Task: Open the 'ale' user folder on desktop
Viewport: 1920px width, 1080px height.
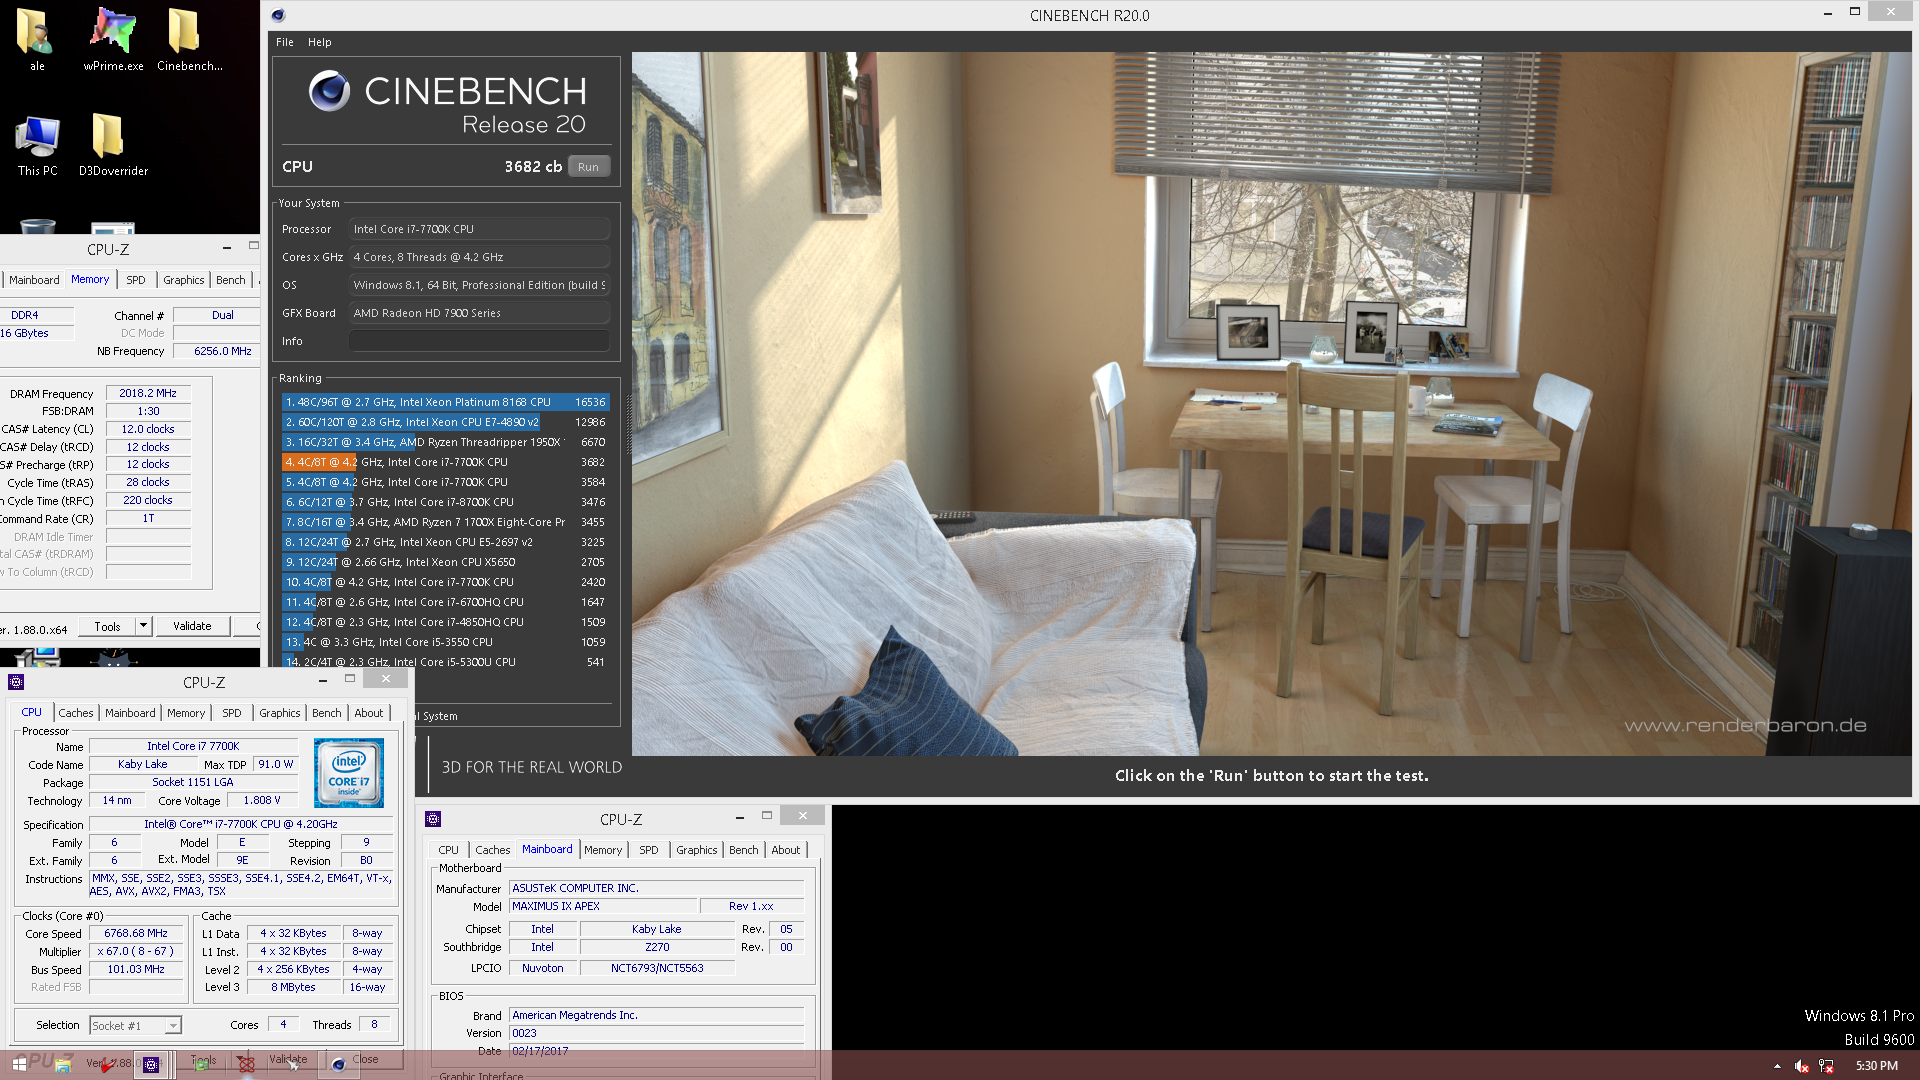Action: point(36,38)
